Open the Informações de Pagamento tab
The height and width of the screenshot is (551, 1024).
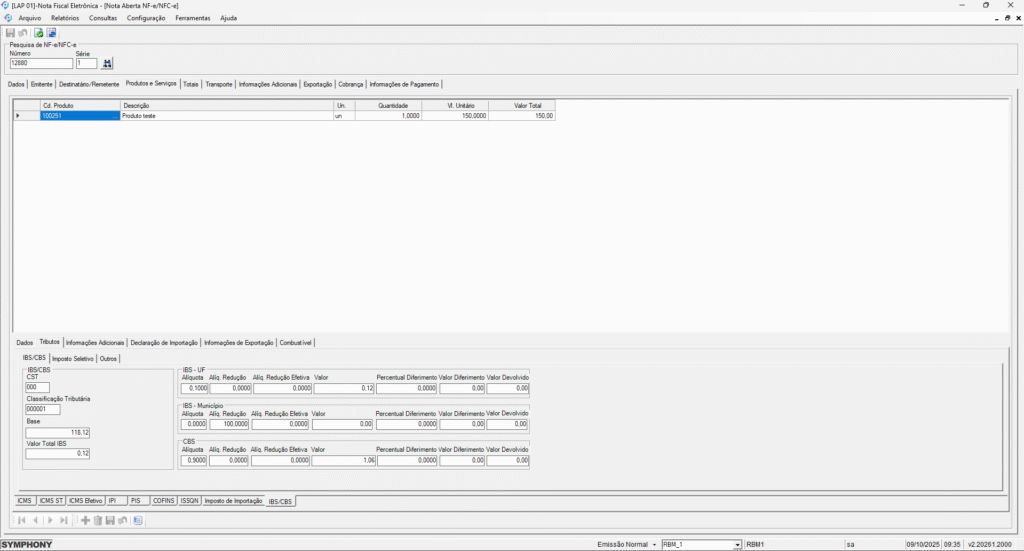click(404, 84)
